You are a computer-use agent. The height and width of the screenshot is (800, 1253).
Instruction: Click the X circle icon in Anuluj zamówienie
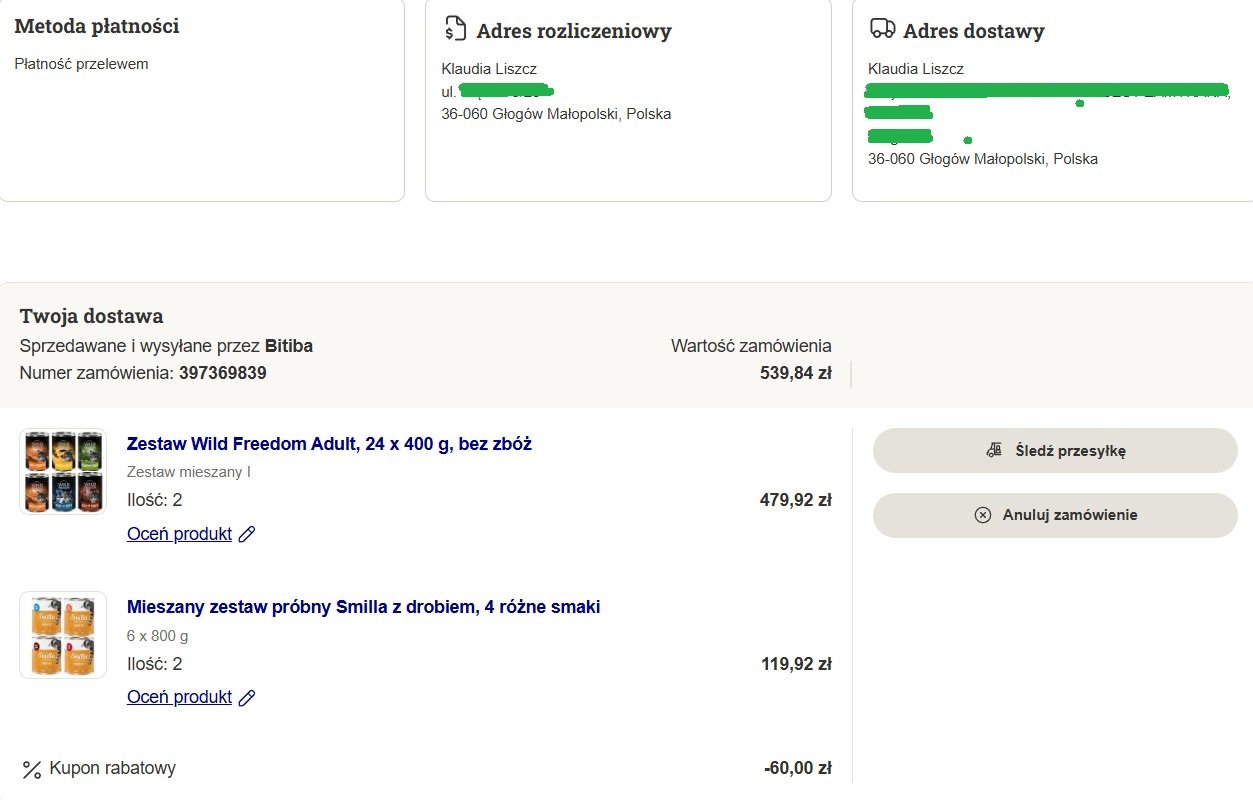tap(983, 515)
